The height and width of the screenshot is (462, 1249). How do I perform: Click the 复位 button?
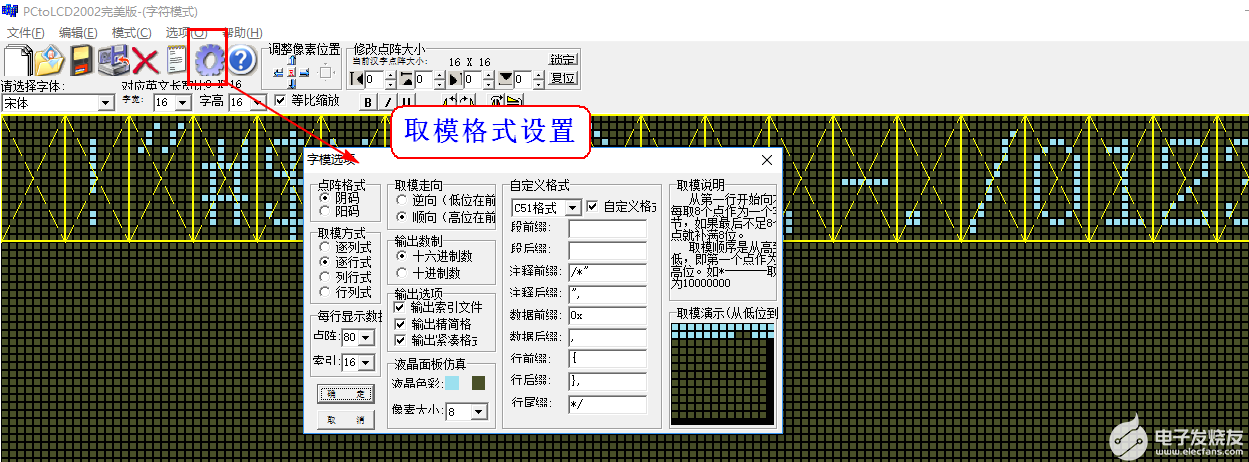564,79
